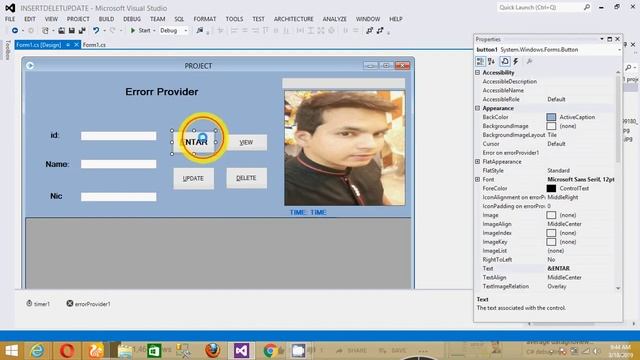Click the BackgroundImage (none) swatch

tap(551, 126)
